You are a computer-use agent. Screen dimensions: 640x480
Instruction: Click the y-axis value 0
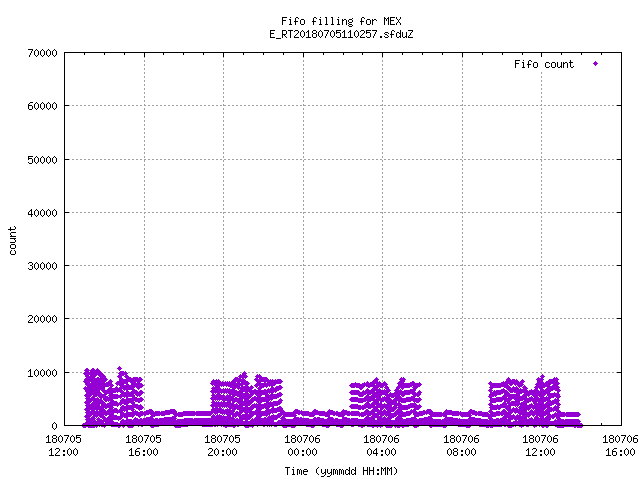coord(54,426)
